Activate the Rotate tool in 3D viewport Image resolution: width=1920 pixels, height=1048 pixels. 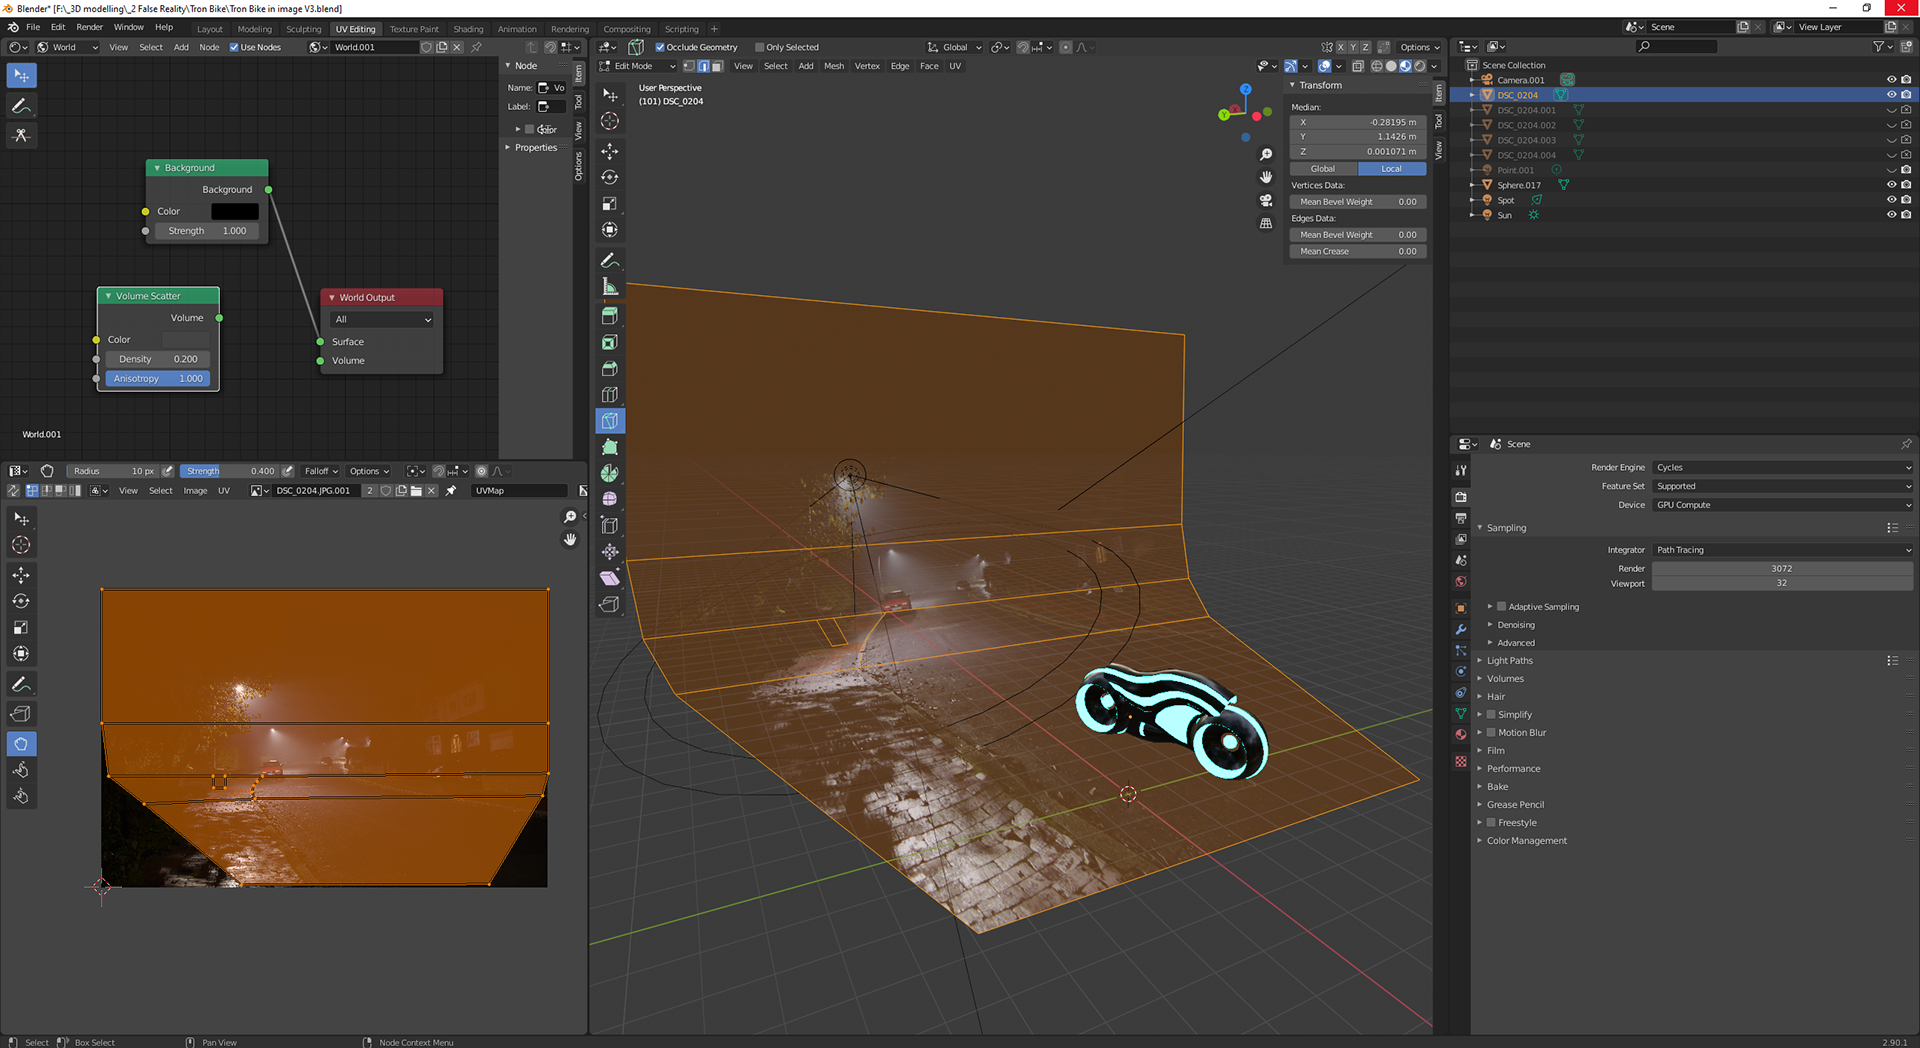pos(610,177)
